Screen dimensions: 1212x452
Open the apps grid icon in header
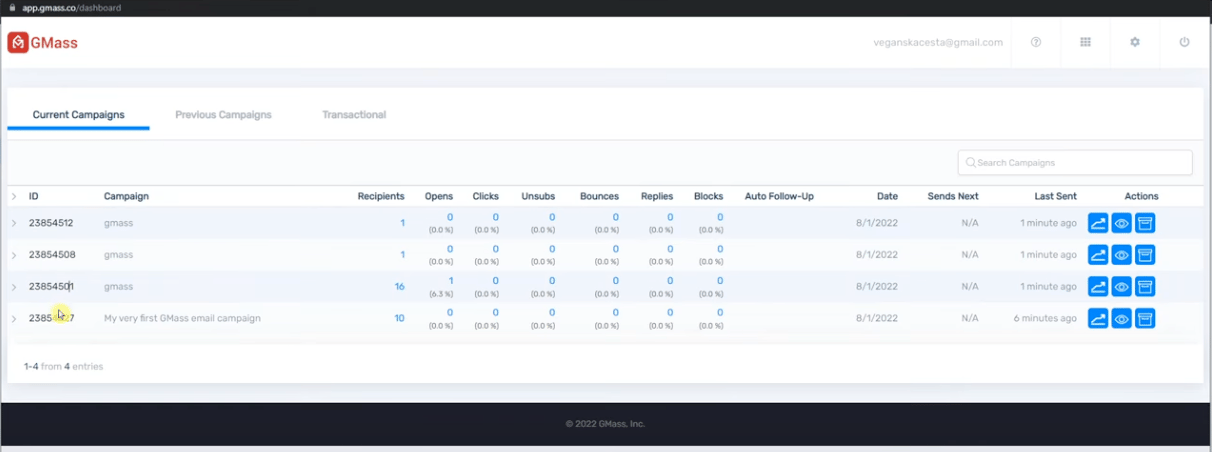[x=1085, y=42]
